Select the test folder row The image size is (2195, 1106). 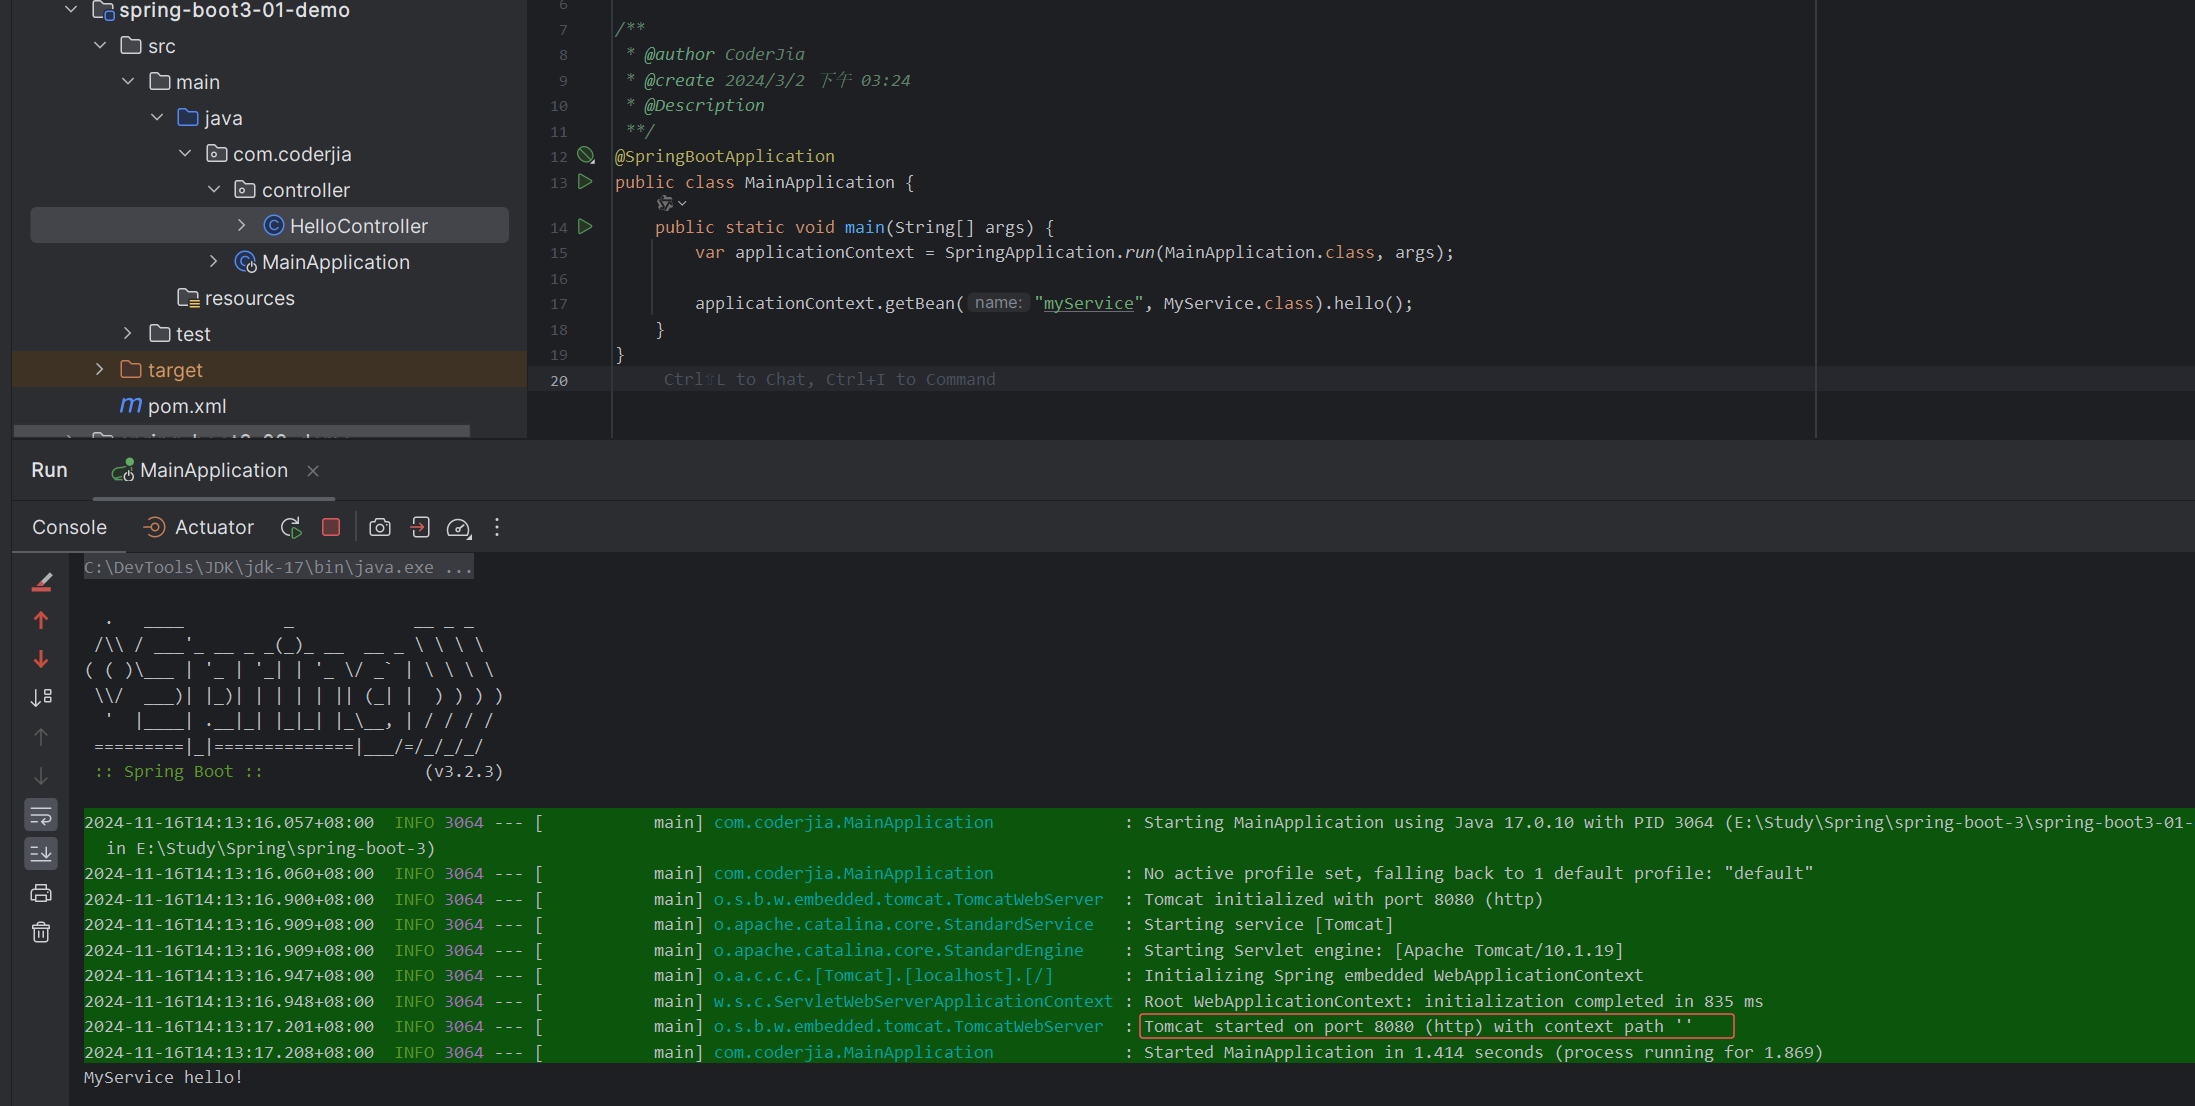(270, 334)
